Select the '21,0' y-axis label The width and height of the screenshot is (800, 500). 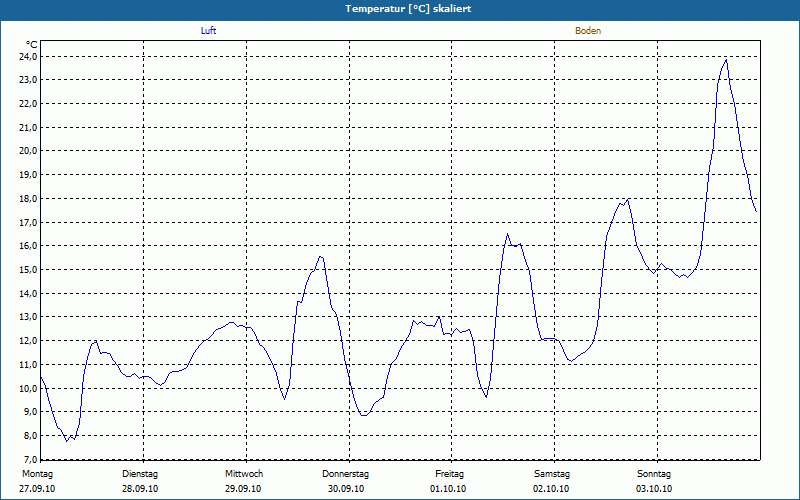28,127
